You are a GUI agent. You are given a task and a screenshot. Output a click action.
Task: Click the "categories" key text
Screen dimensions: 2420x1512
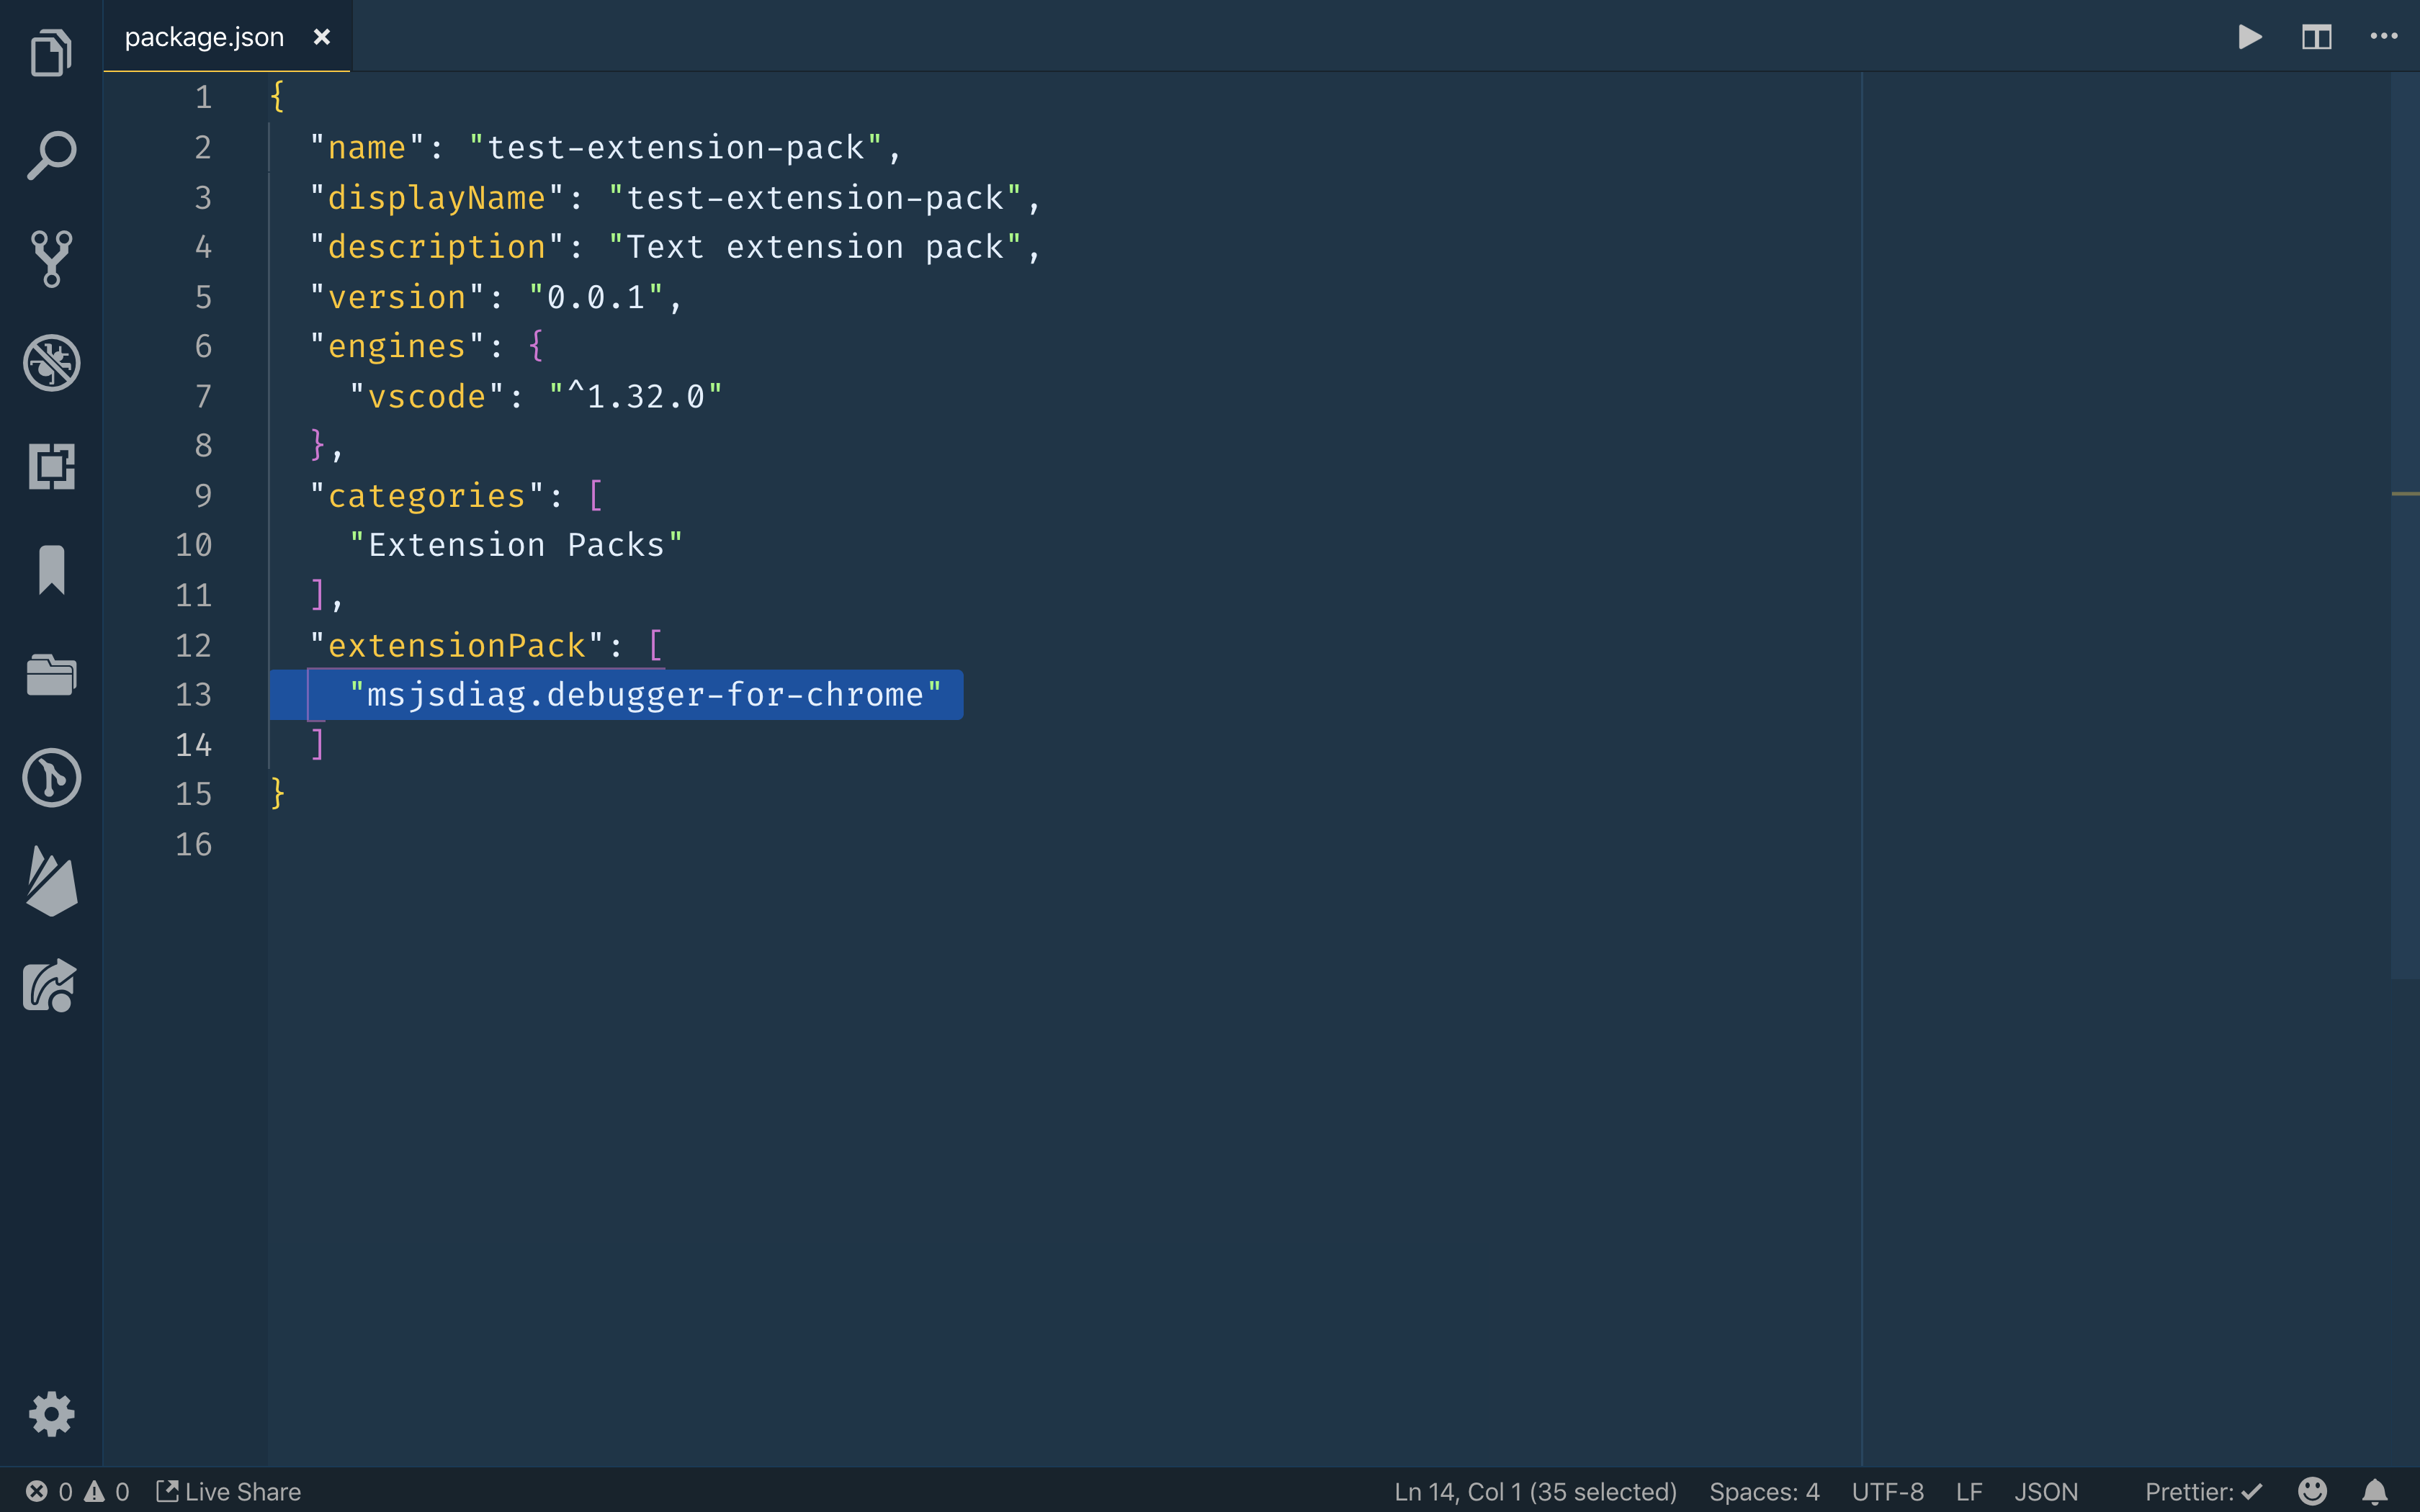tap(427, 496)
